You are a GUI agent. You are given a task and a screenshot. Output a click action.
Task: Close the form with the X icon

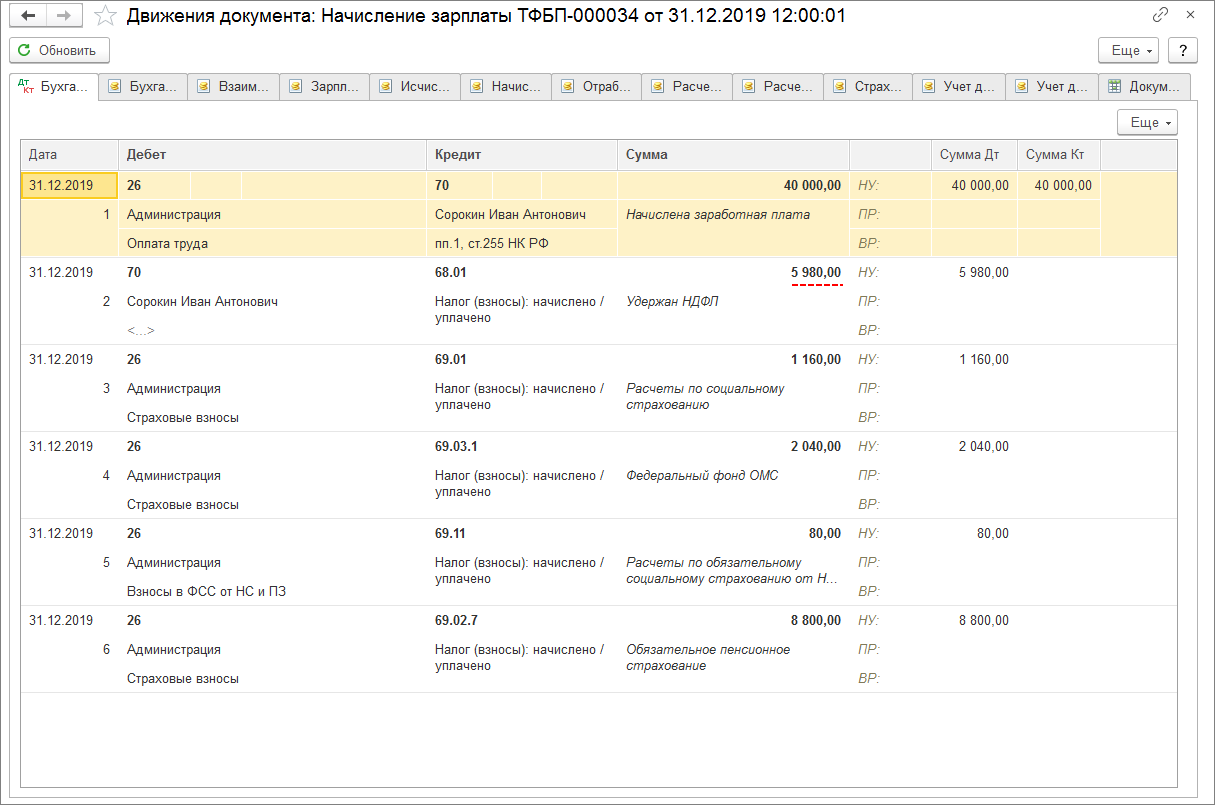[1190, 16]
